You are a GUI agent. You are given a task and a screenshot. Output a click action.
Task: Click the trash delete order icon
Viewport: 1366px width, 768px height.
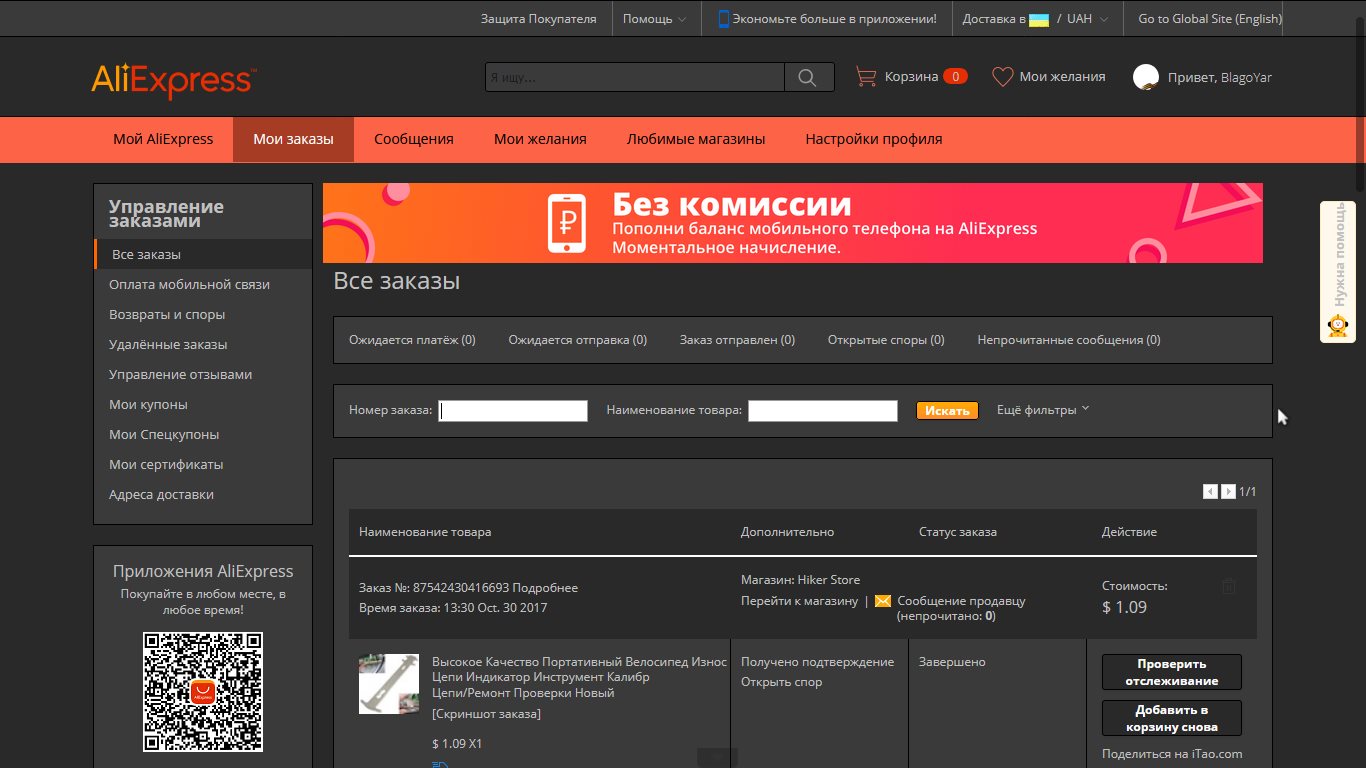(x=1229, y=587)
